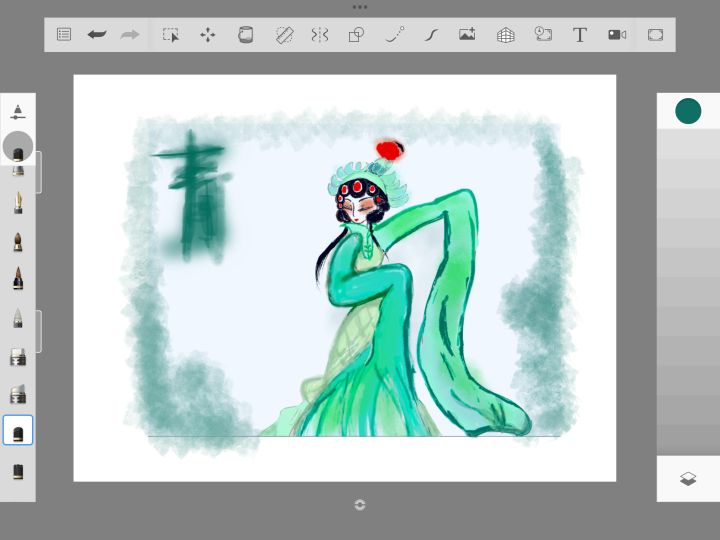Screen dimensions: 720x540
Task: Toggle full screen mode
Action: pyautogui.click(x=655, y=34)
